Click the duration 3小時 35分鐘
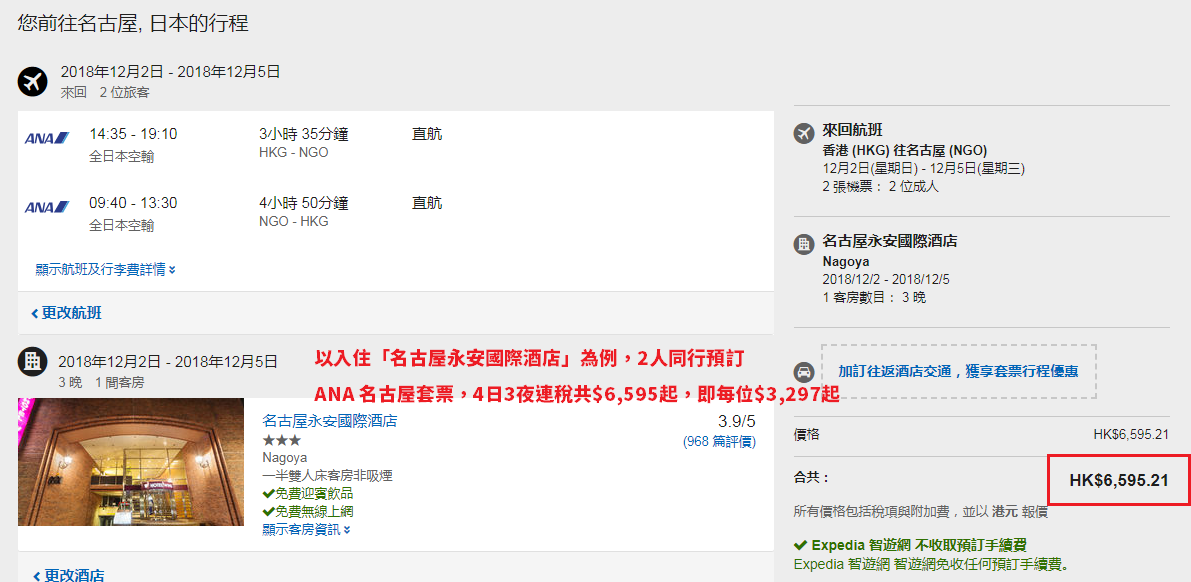The image size is (1191, 582). (x=304, y=134)
